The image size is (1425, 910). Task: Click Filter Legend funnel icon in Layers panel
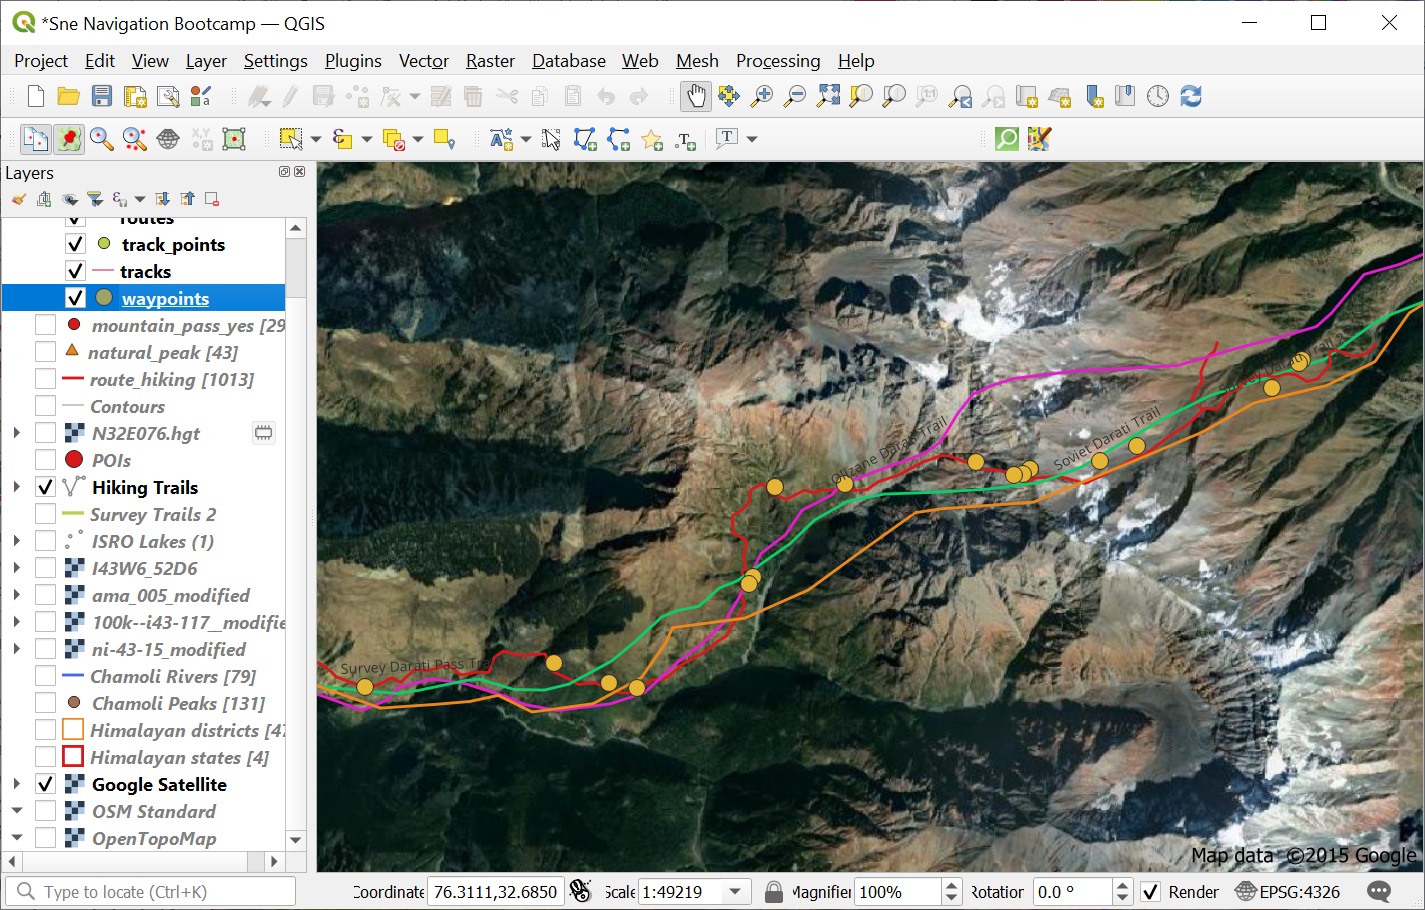[95, 199]
